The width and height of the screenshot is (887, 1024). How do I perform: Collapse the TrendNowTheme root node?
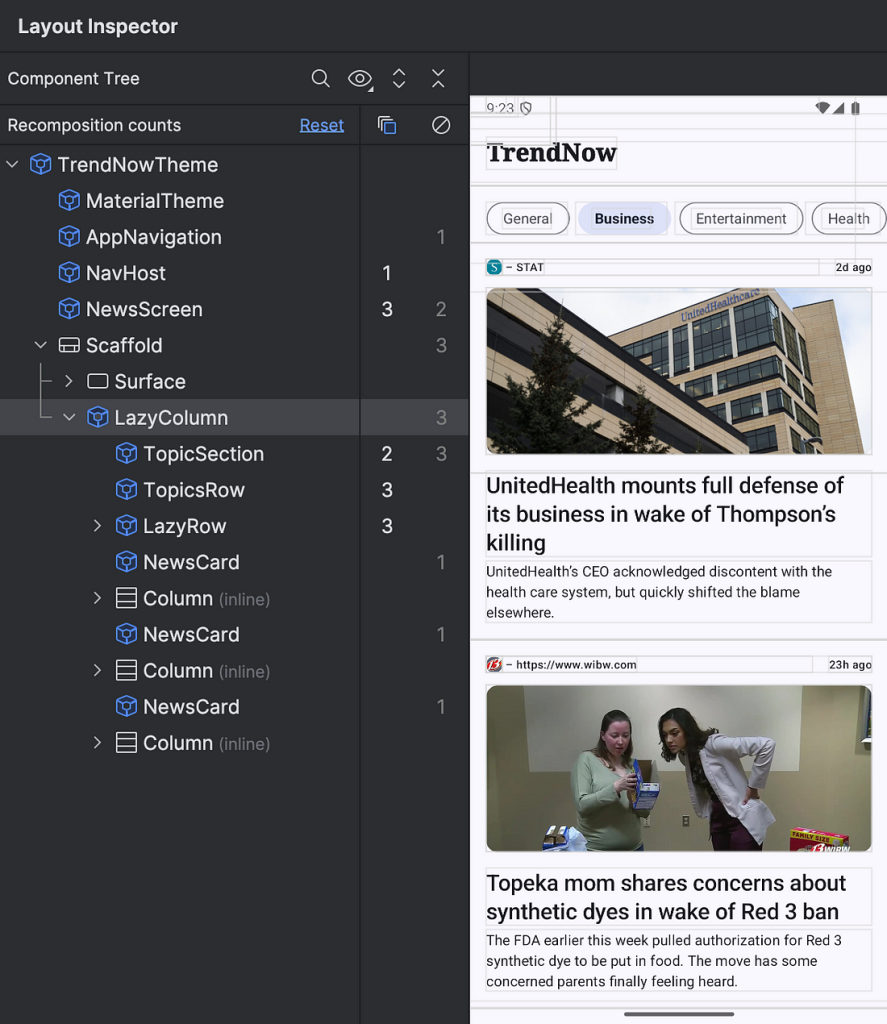tap(13, 165)
